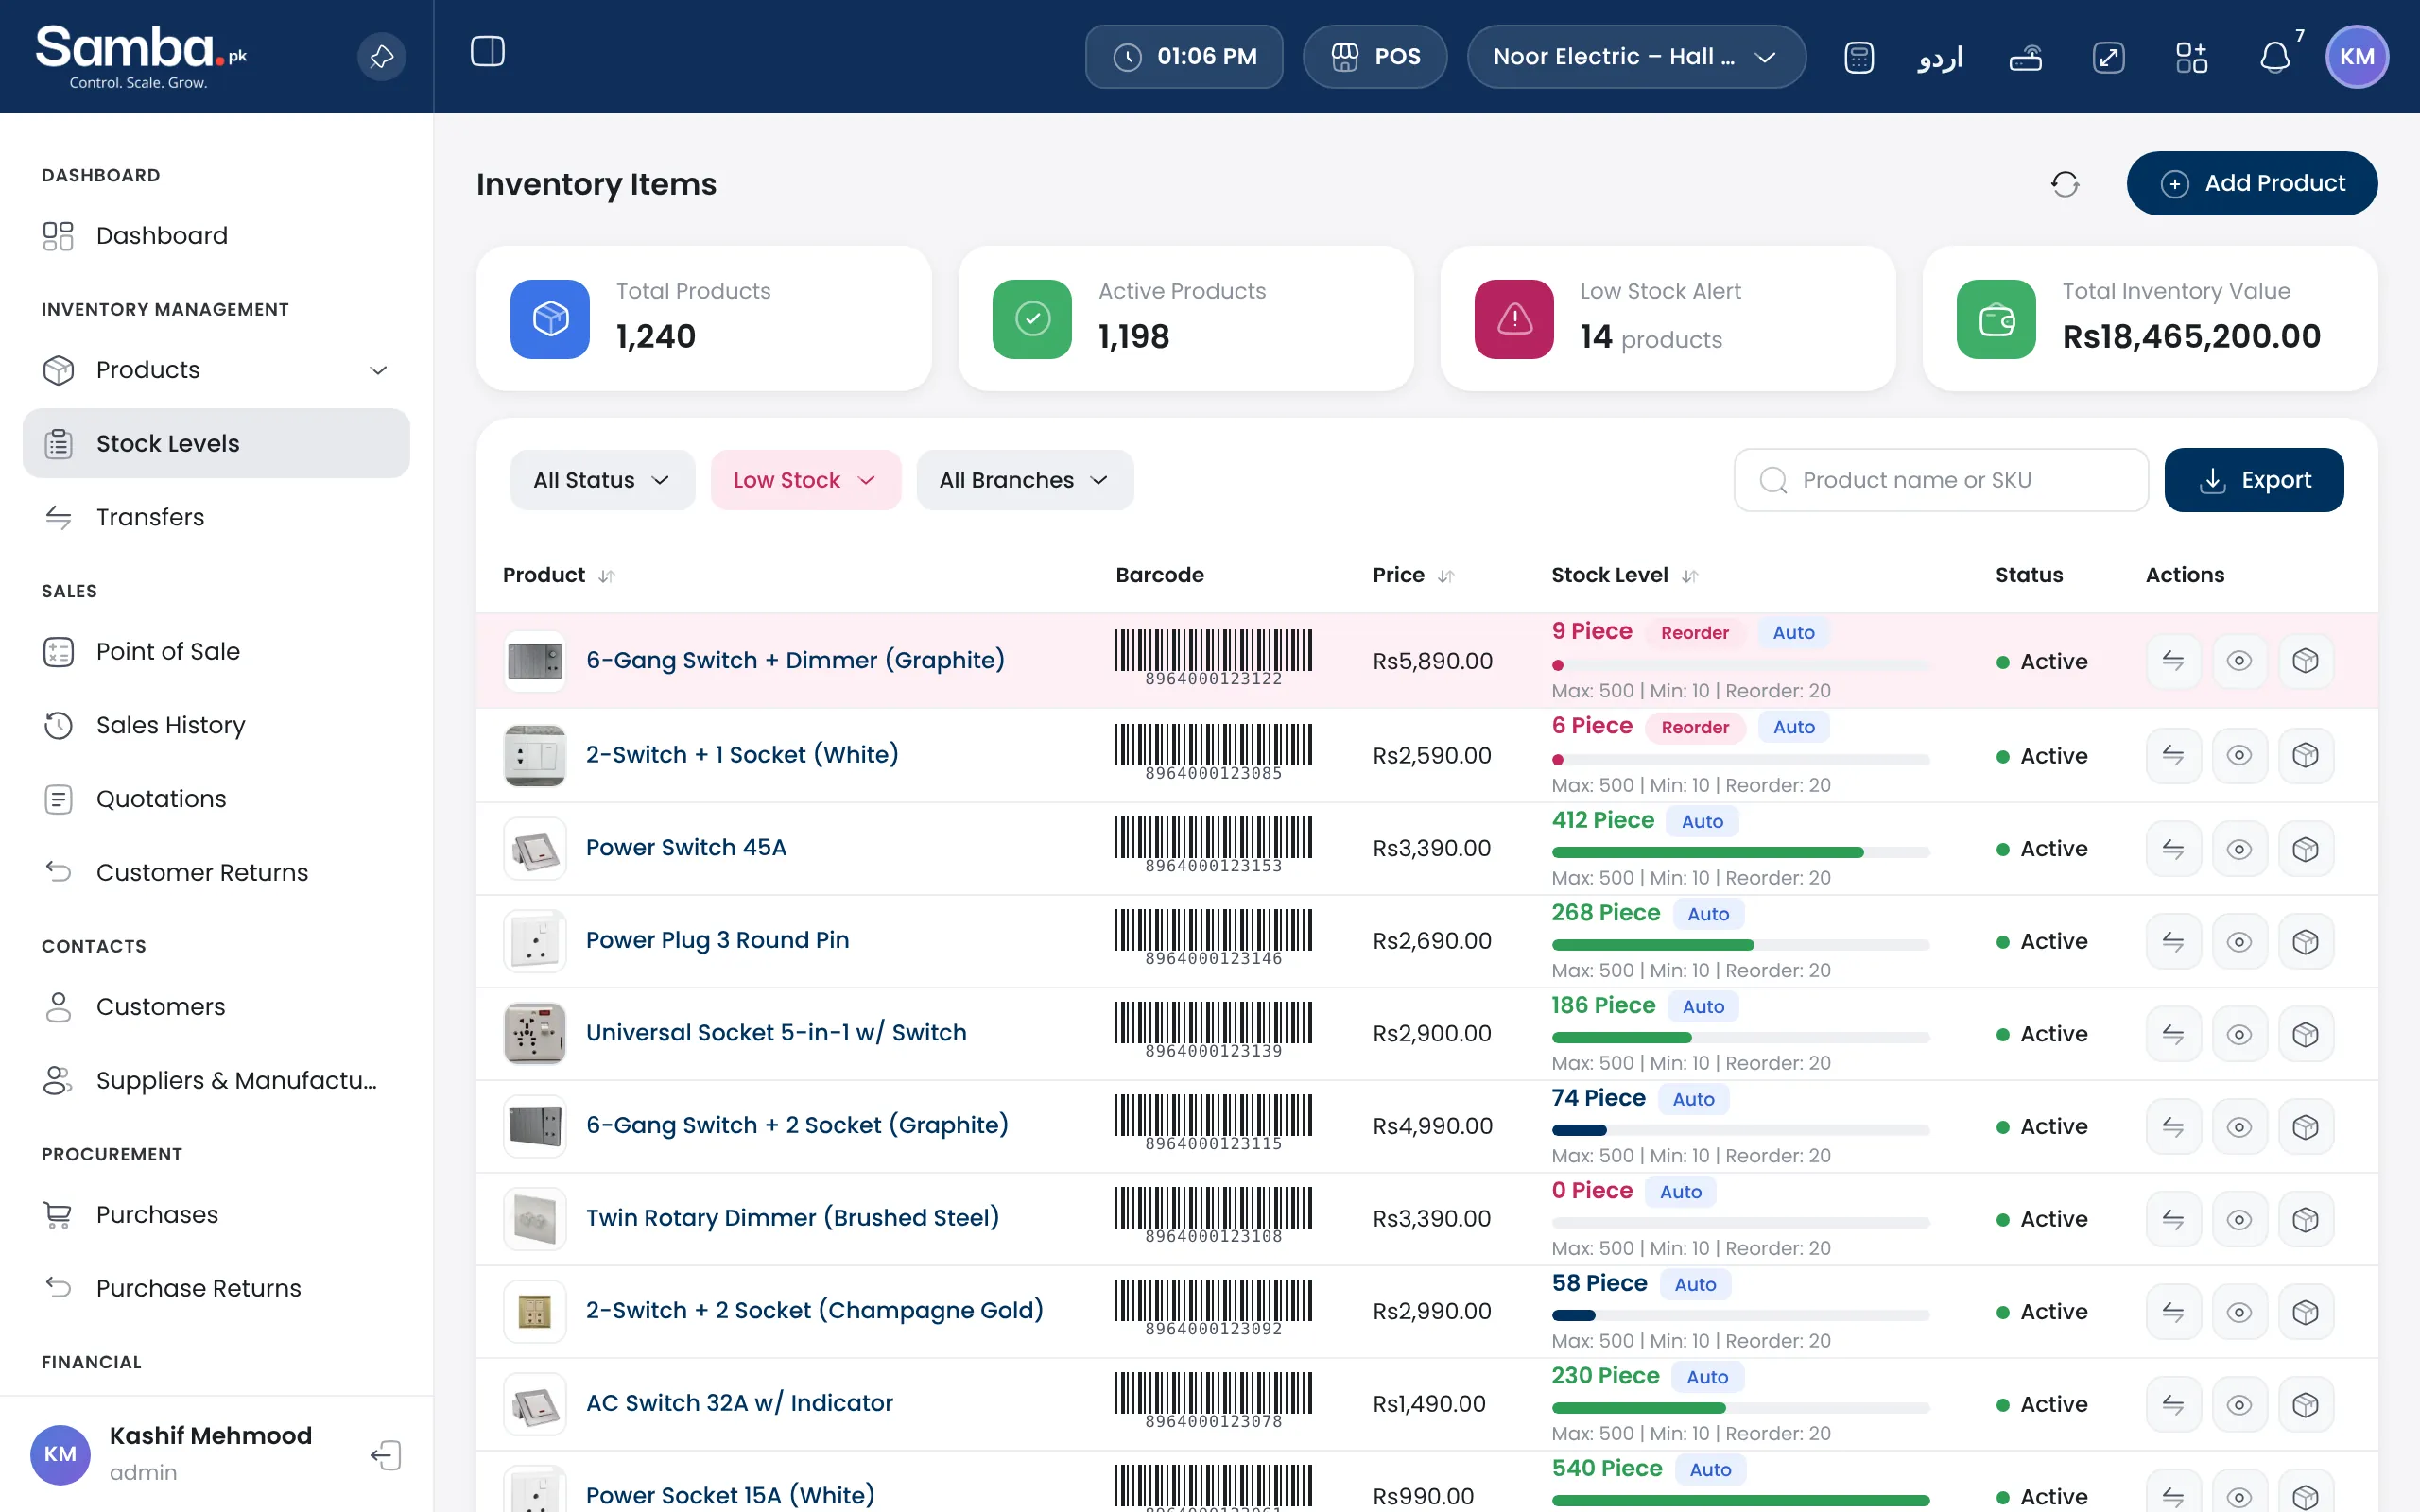Open the Noor Electric branch selector
This screenshot has width=2420, height=1512.
[x=1636, y=57]
